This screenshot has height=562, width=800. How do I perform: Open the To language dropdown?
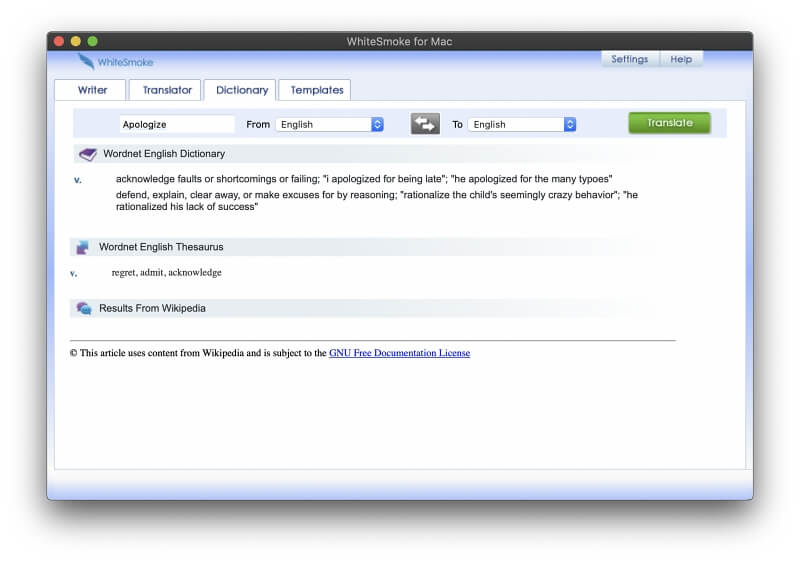[522, 124]
